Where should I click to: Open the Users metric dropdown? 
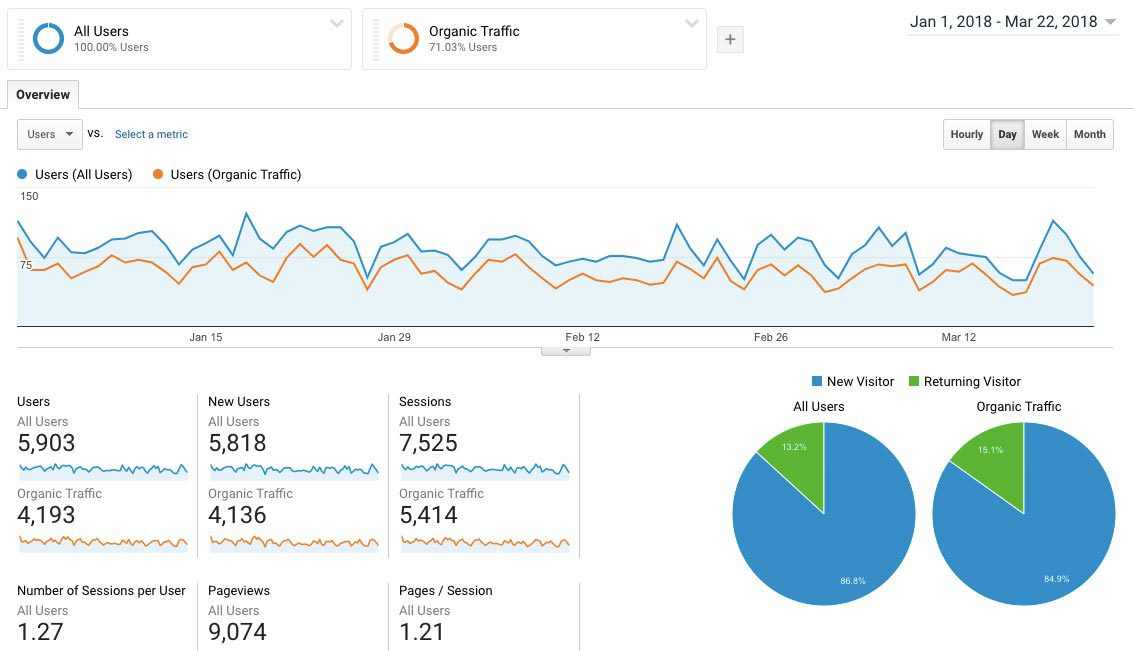tap(50, 135)
